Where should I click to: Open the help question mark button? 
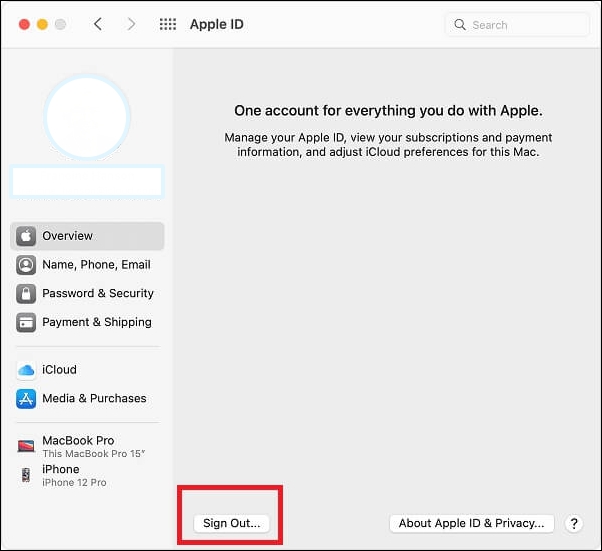574,523
